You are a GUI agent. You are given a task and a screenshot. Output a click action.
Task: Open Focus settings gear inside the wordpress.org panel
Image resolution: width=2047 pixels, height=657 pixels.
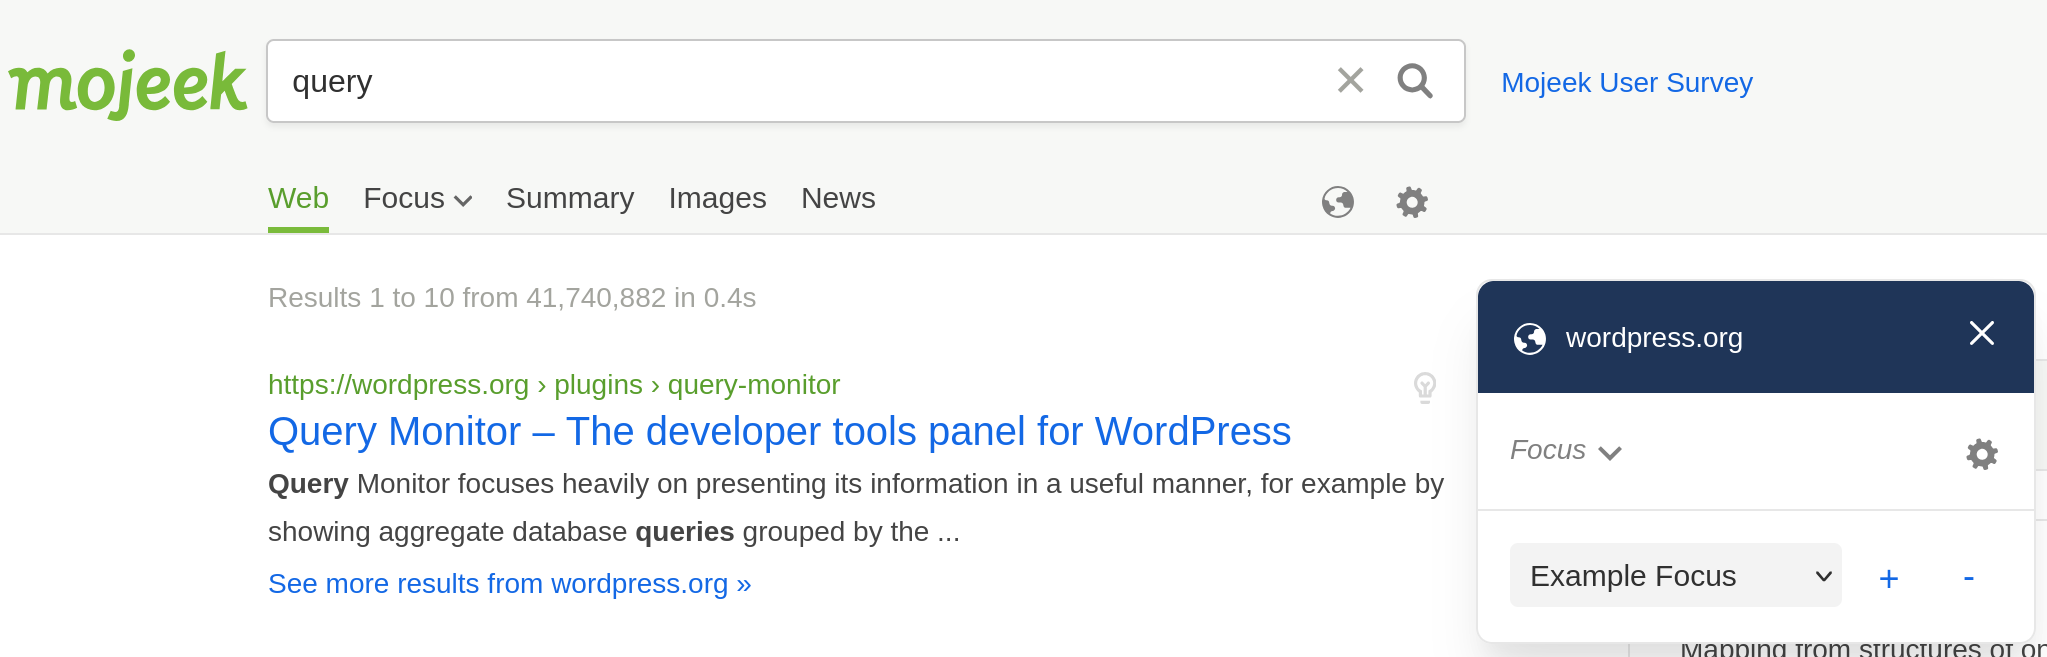[x=1982, y=454]
